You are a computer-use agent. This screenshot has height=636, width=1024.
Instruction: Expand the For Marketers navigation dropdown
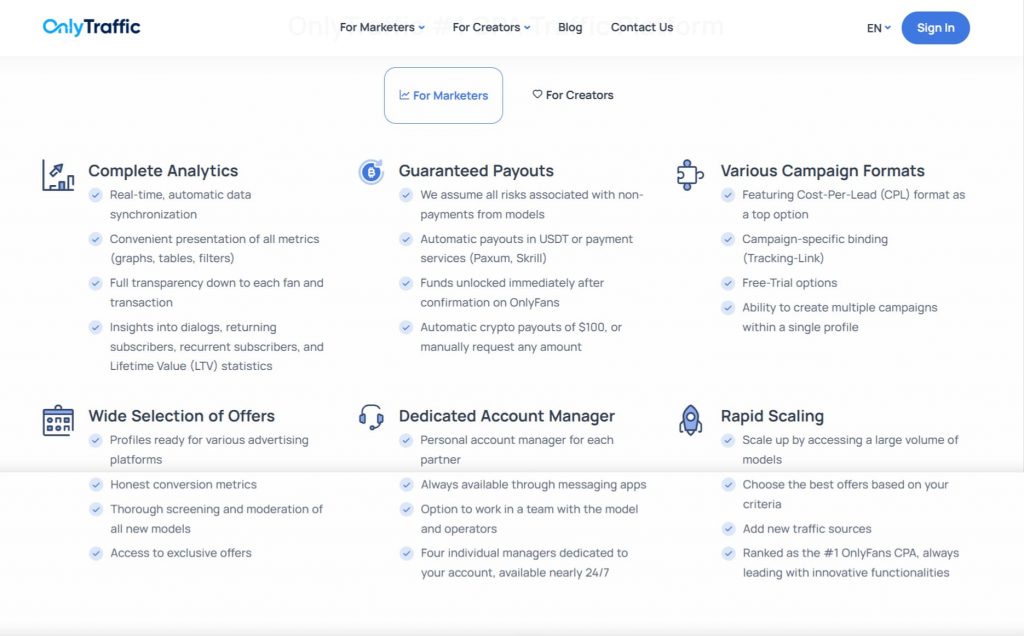(382, 27)
